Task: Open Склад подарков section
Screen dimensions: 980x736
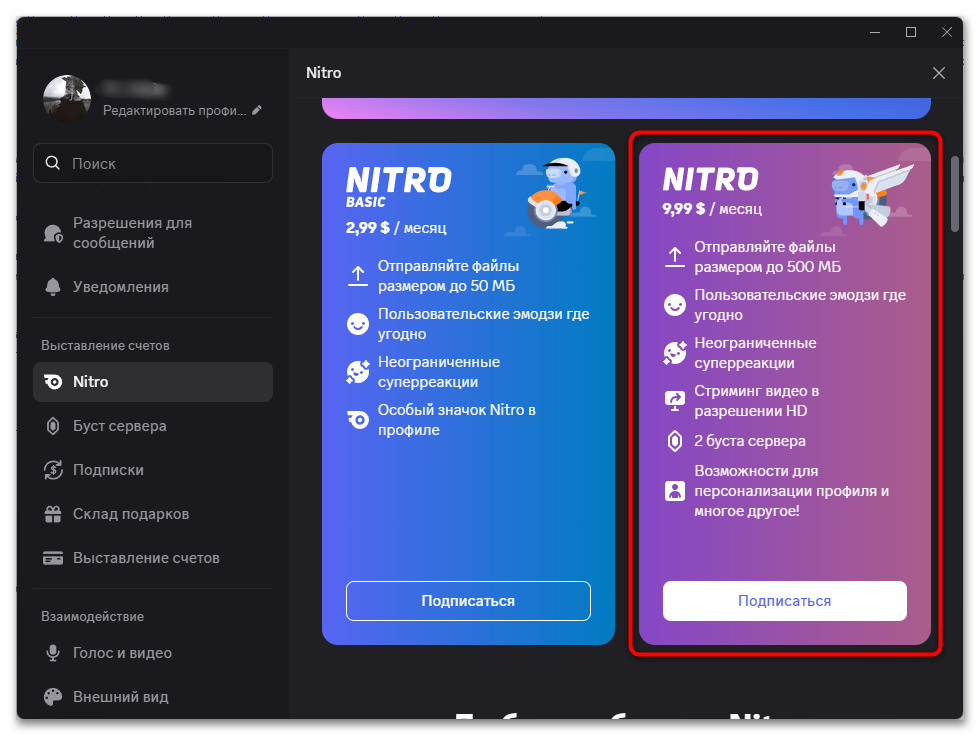Action: 152,514
